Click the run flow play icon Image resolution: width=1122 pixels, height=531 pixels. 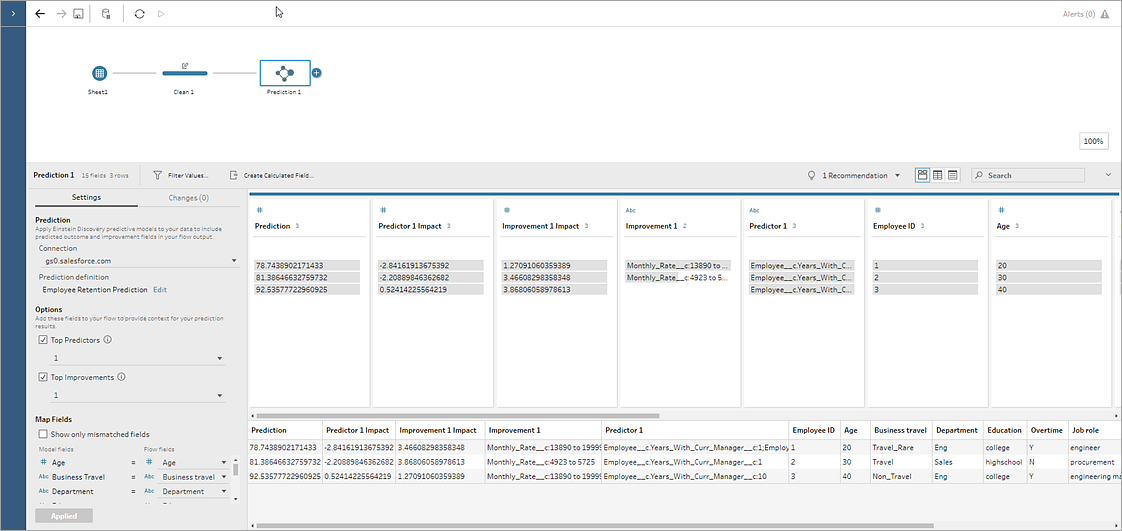pyautogui.click(x=161, y=14)
